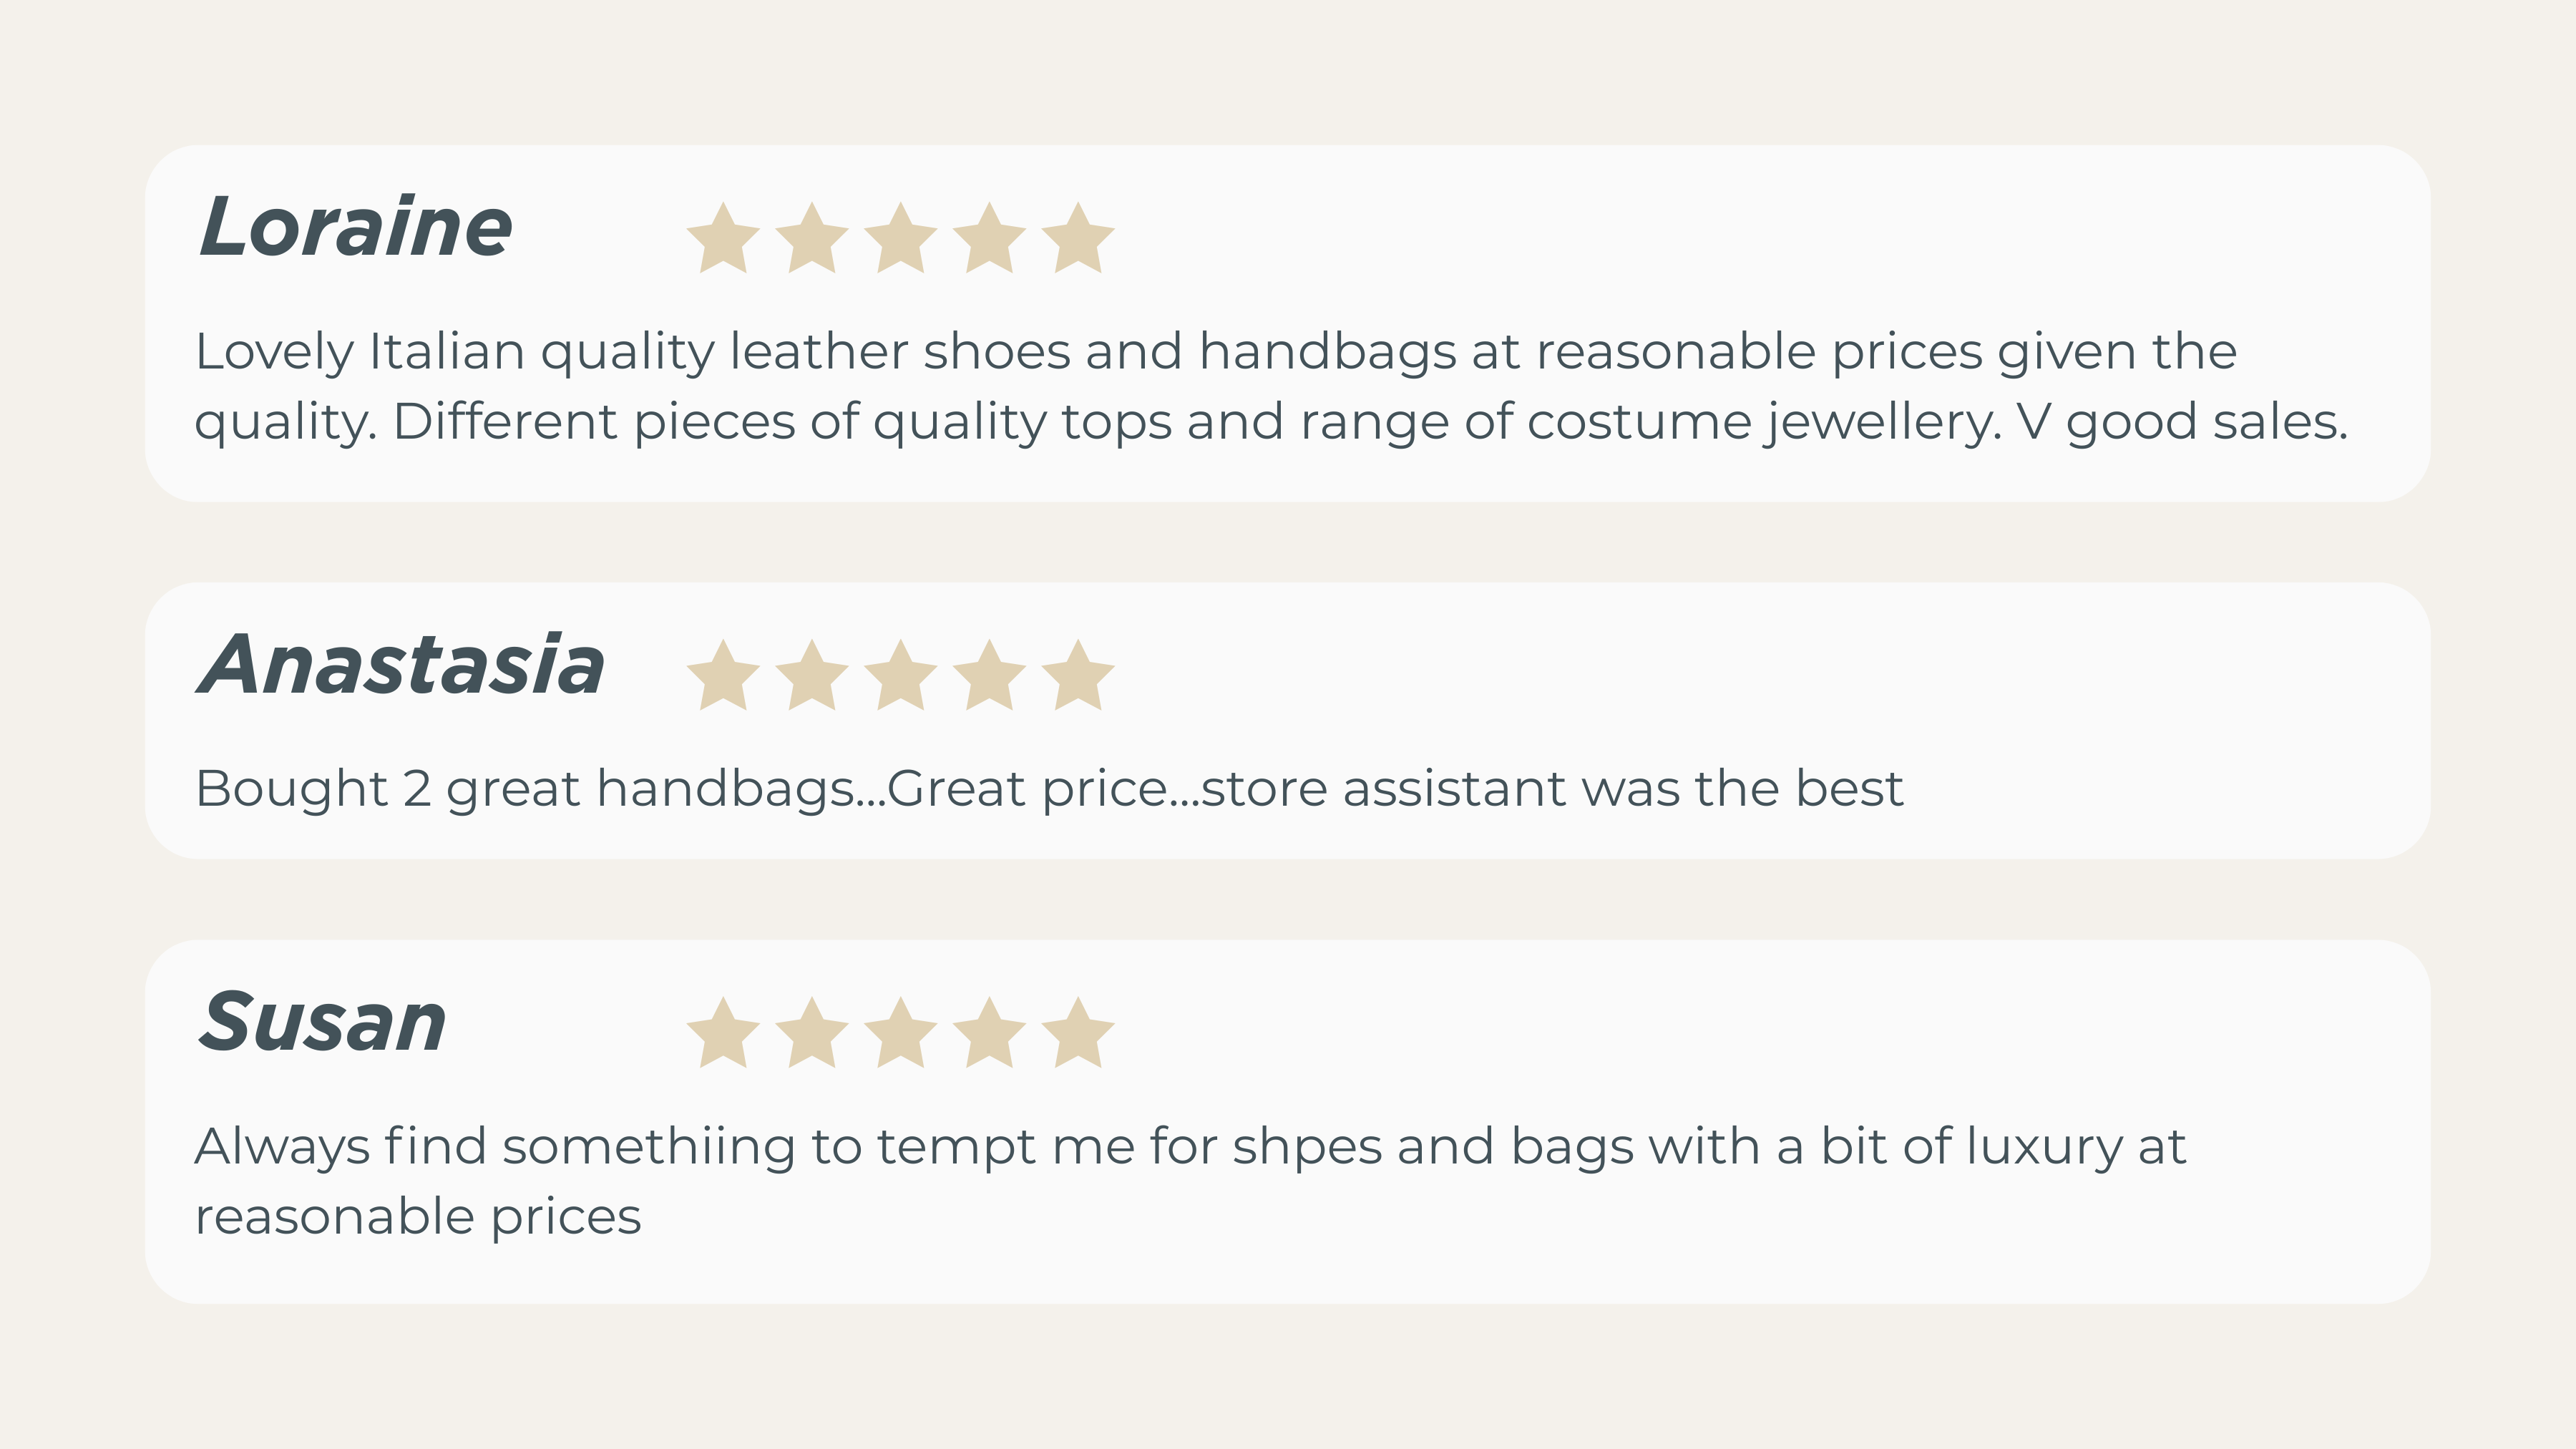
Task: Click the third star in Susan's rating
Action: (900, 1034)
